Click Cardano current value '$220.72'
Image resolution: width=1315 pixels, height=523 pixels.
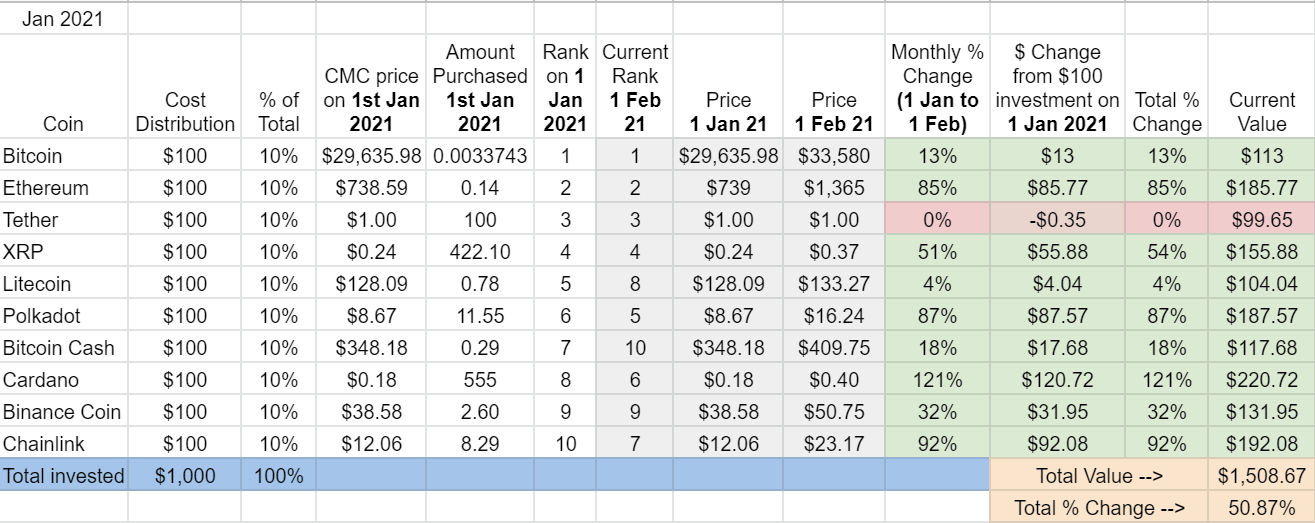(1261, 379)
